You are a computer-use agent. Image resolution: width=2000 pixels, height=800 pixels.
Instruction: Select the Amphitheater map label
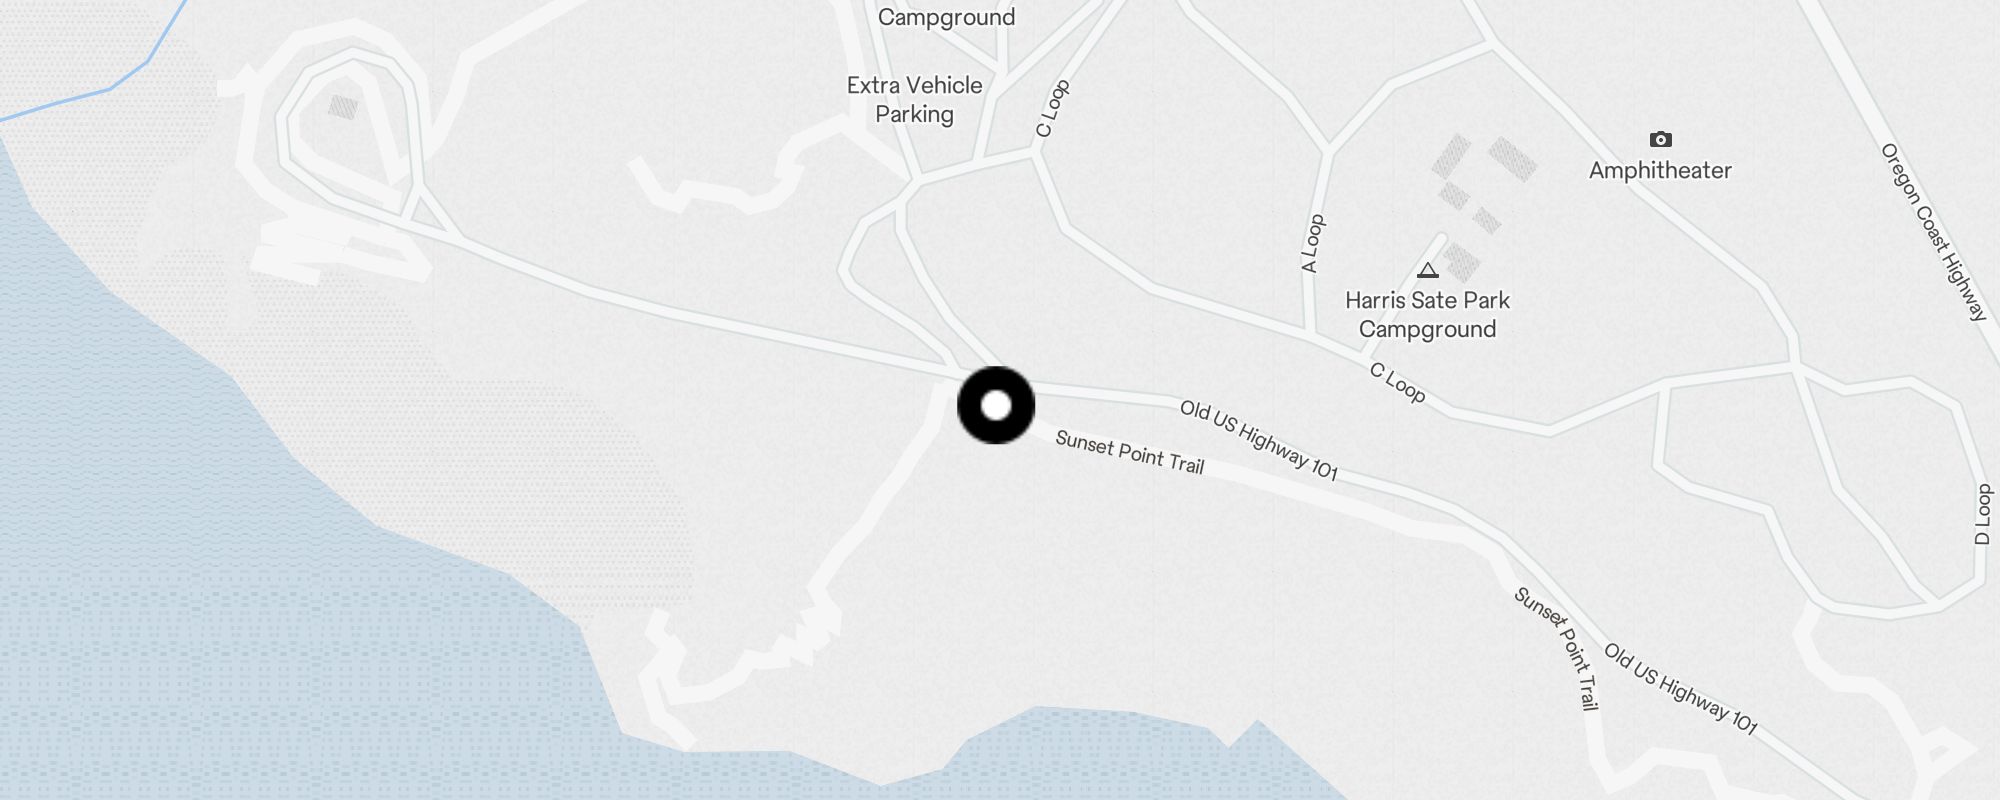1660,170
